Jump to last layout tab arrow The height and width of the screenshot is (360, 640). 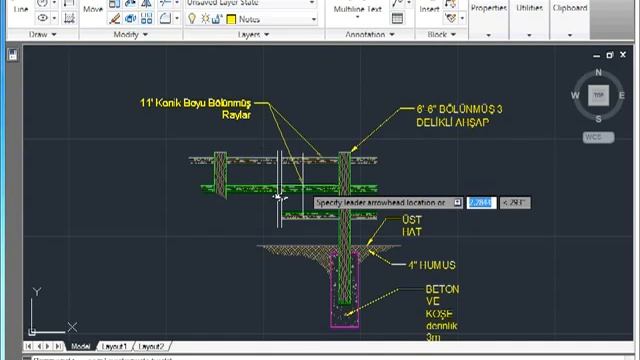(x=58, y=346)
